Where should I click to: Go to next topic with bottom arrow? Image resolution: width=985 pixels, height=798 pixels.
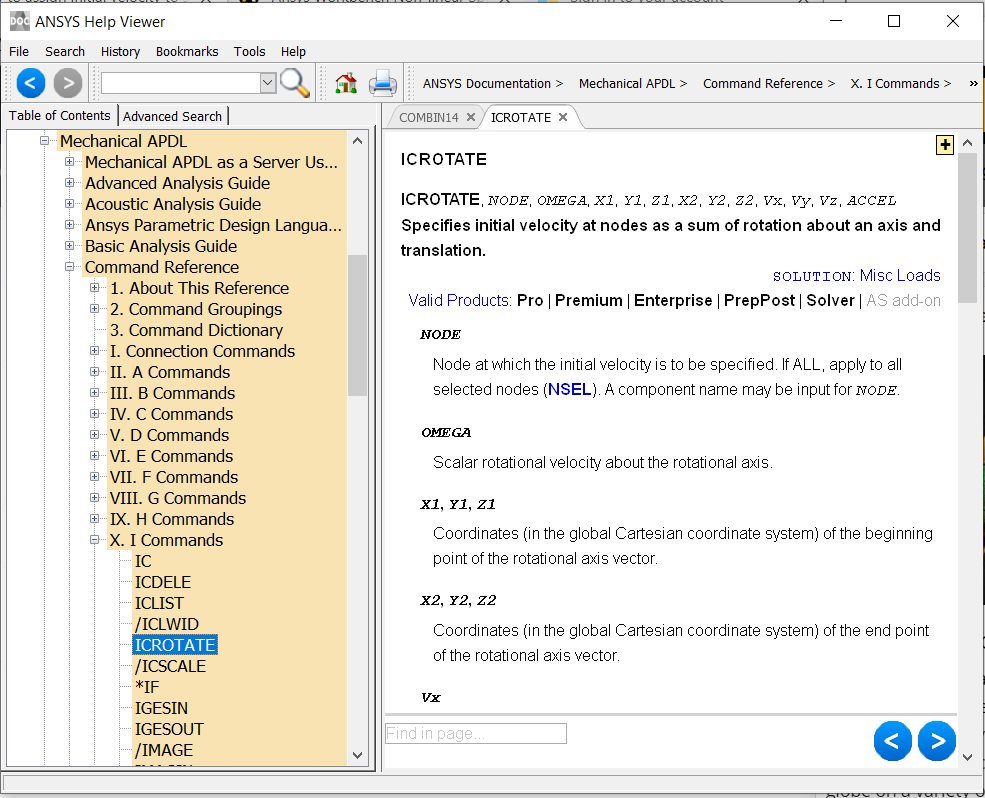936,741
